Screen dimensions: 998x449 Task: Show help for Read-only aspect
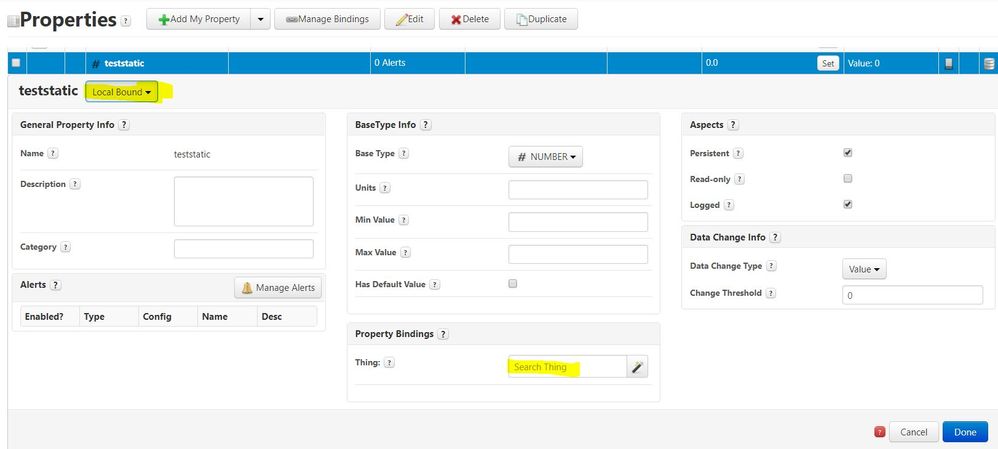739,180
